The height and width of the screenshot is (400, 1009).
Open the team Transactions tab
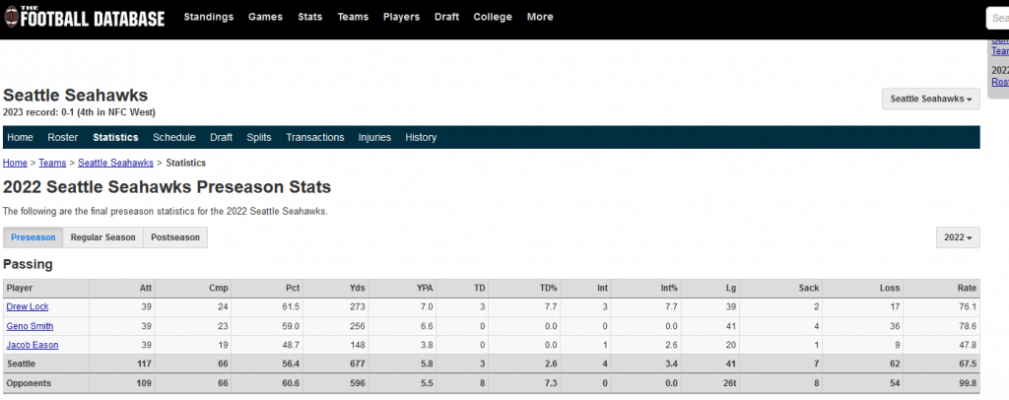click(315, 137)
